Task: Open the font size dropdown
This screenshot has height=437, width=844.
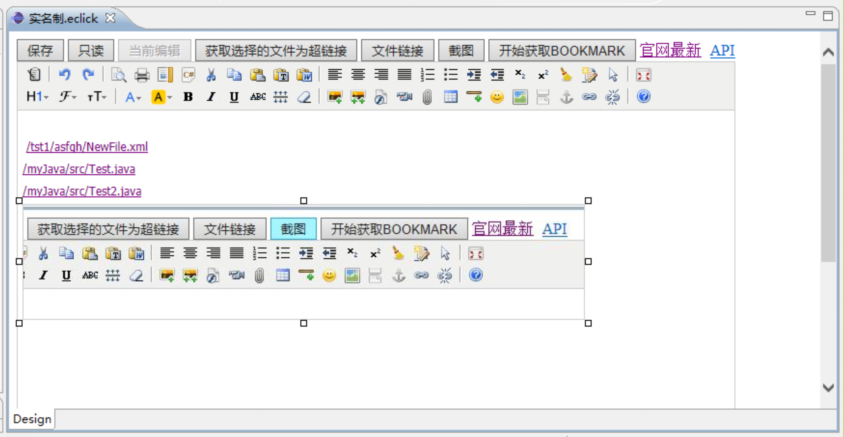Action: pyautogui.click(x=97, y=97)
